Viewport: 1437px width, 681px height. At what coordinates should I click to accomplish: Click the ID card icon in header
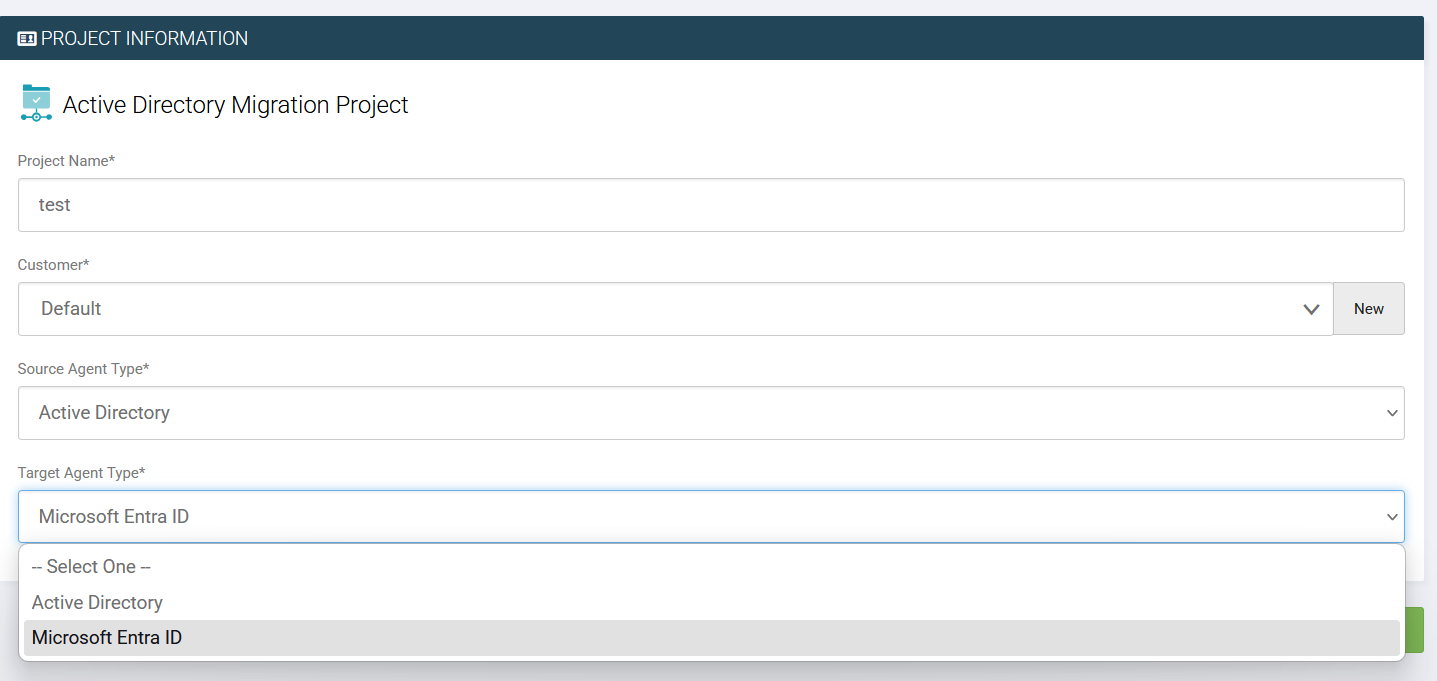27,38
